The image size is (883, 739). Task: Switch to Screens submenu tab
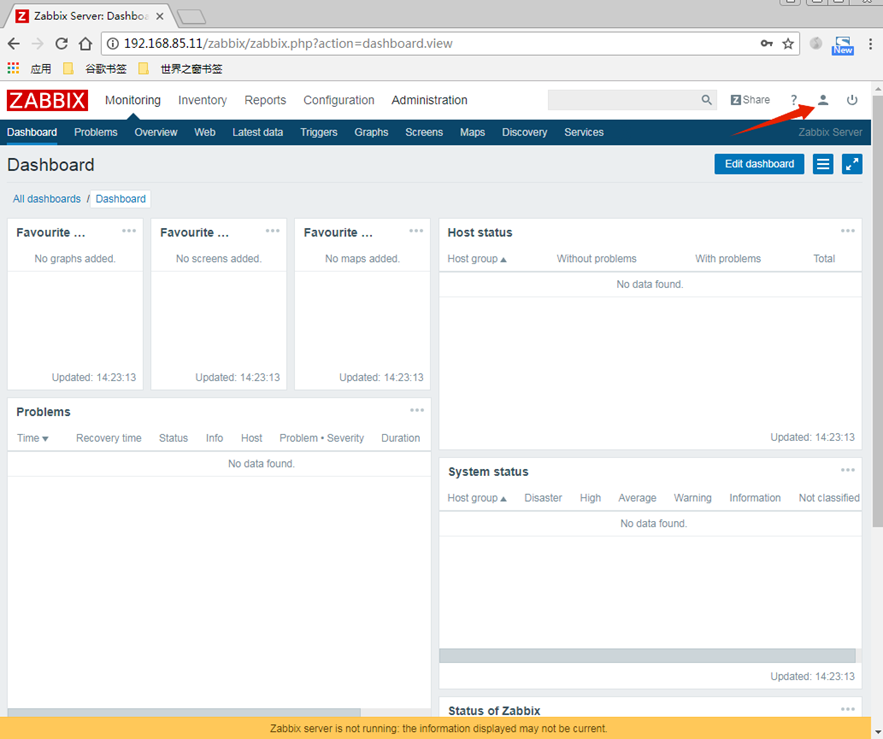click(424, 132)
